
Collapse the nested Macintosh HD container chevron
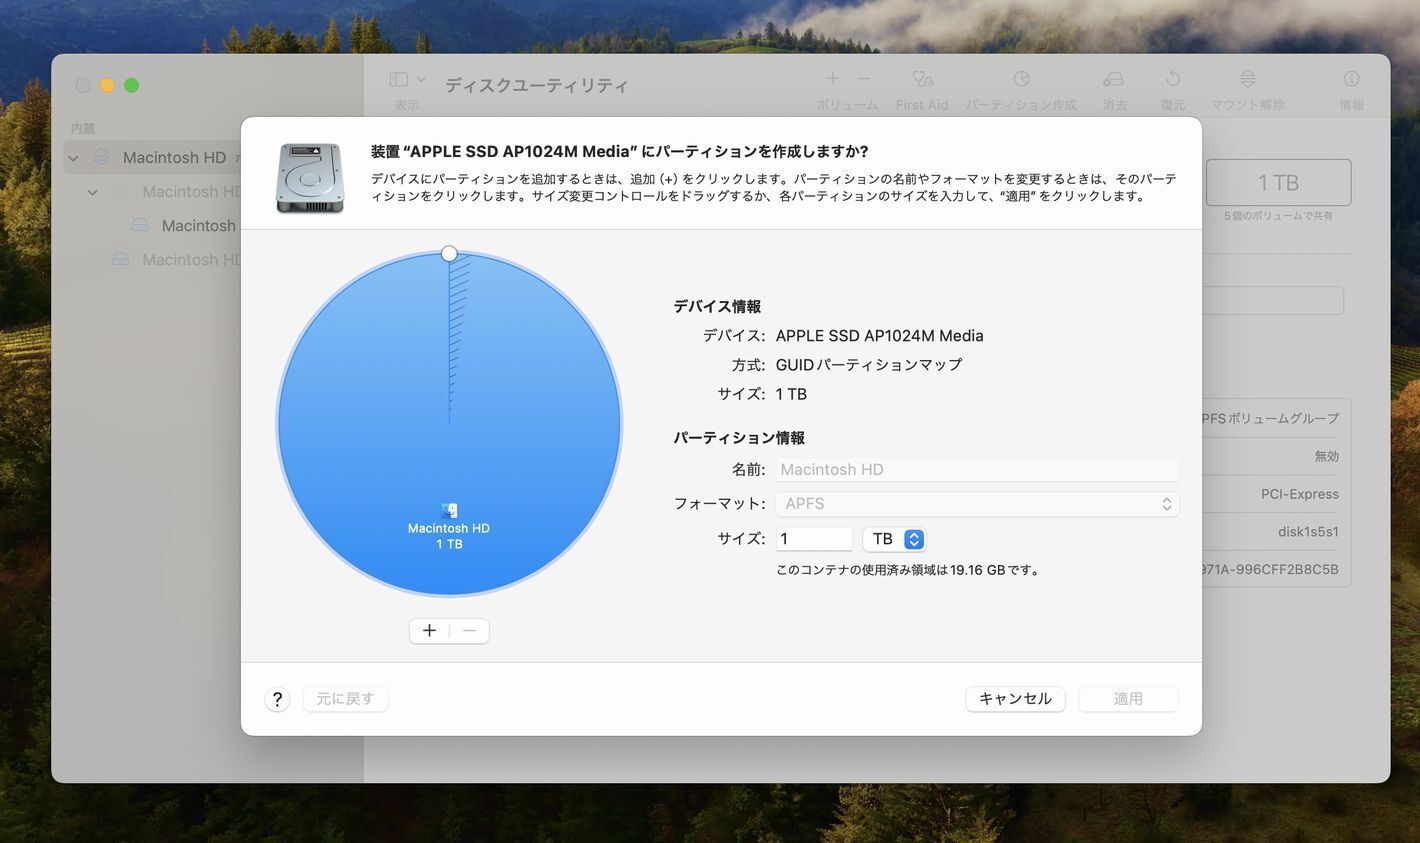(x=93, y=192)
